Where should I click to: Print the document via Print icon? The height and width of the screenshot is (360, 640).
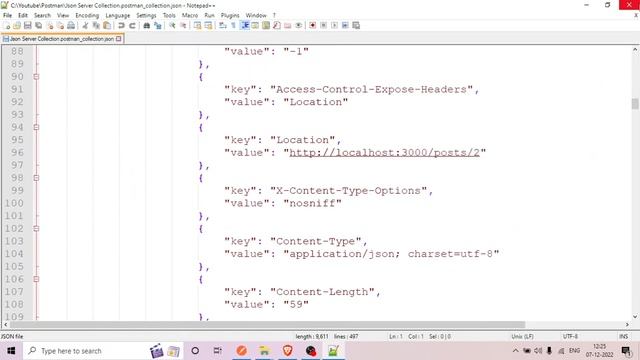(x=71, y=25)
